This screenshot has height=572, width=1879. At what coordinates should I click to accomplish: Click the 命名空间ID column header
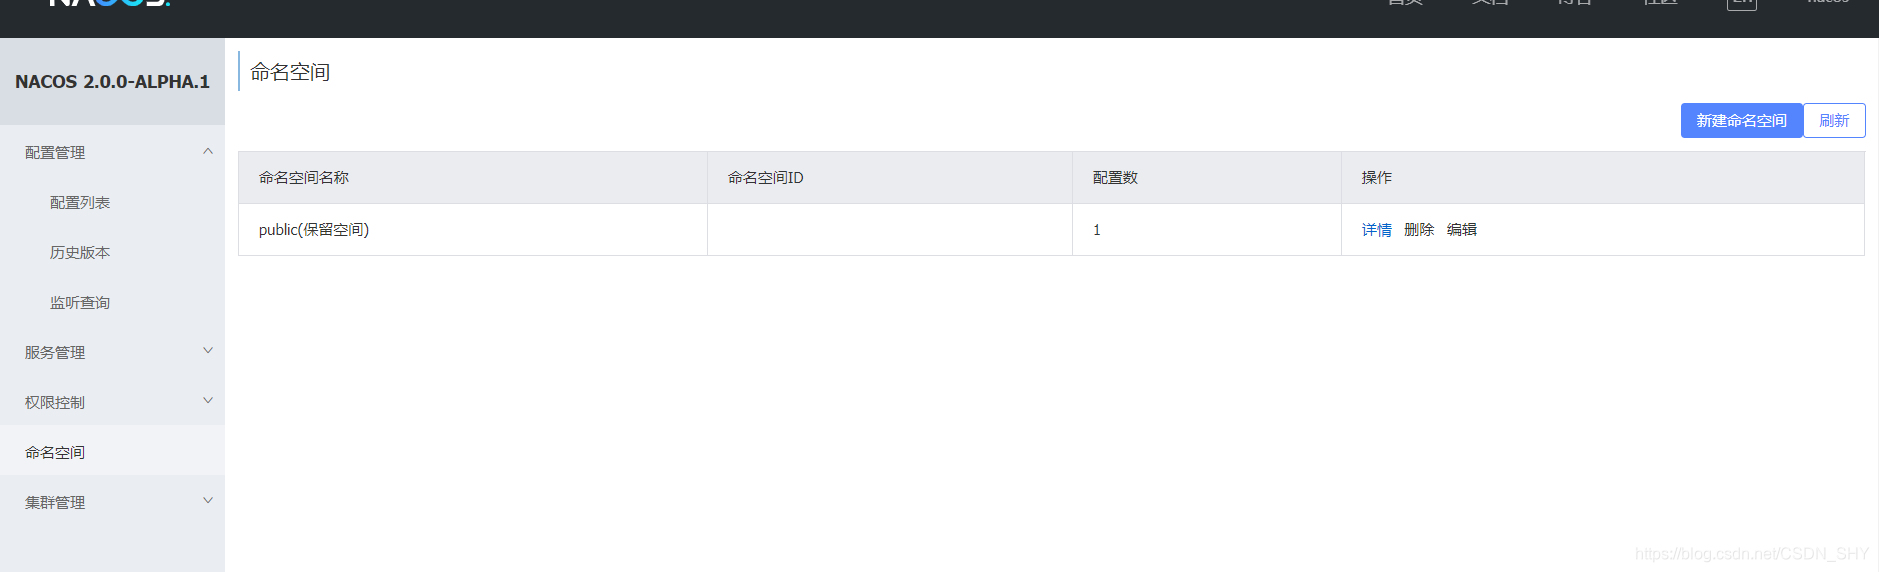(x=890, y=178)
